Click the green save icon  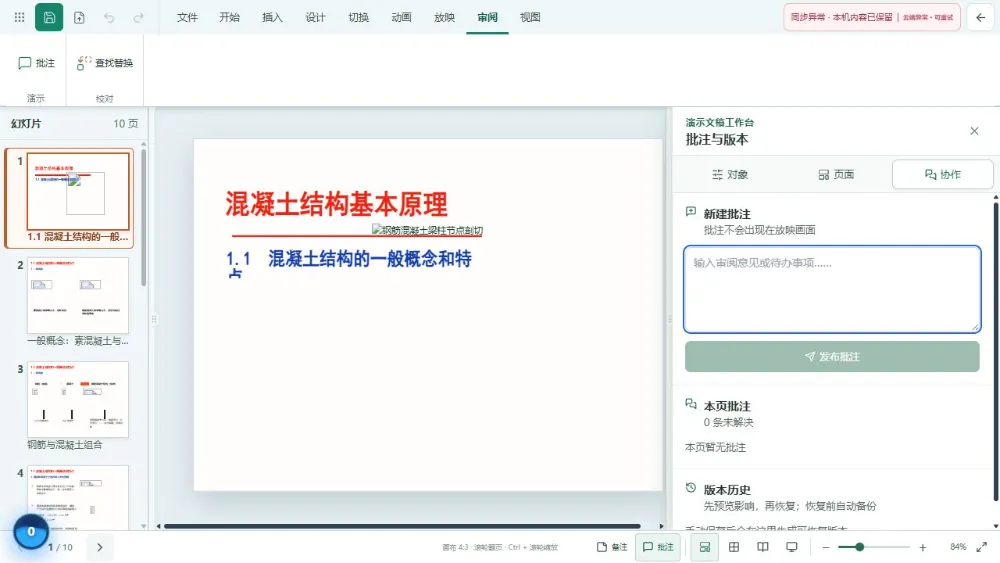point(49,17)
